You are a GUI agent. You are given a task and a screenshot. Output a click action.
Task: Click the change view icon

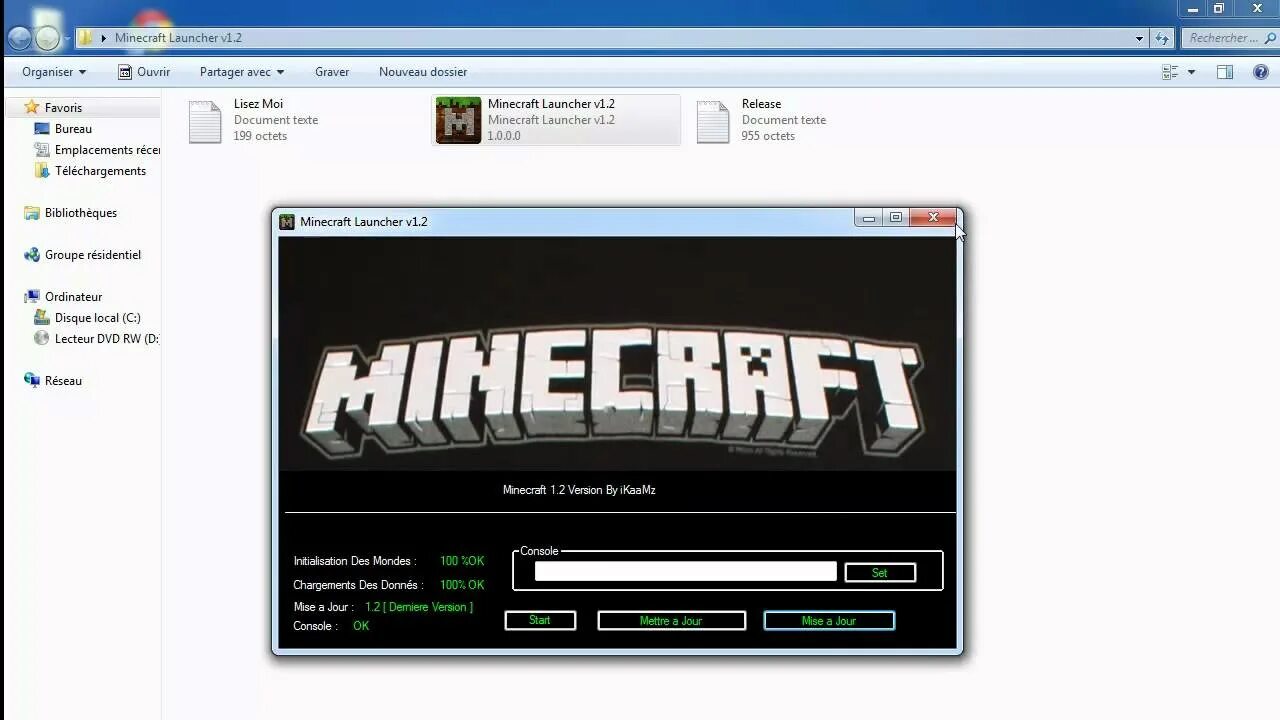[1170, 72]
